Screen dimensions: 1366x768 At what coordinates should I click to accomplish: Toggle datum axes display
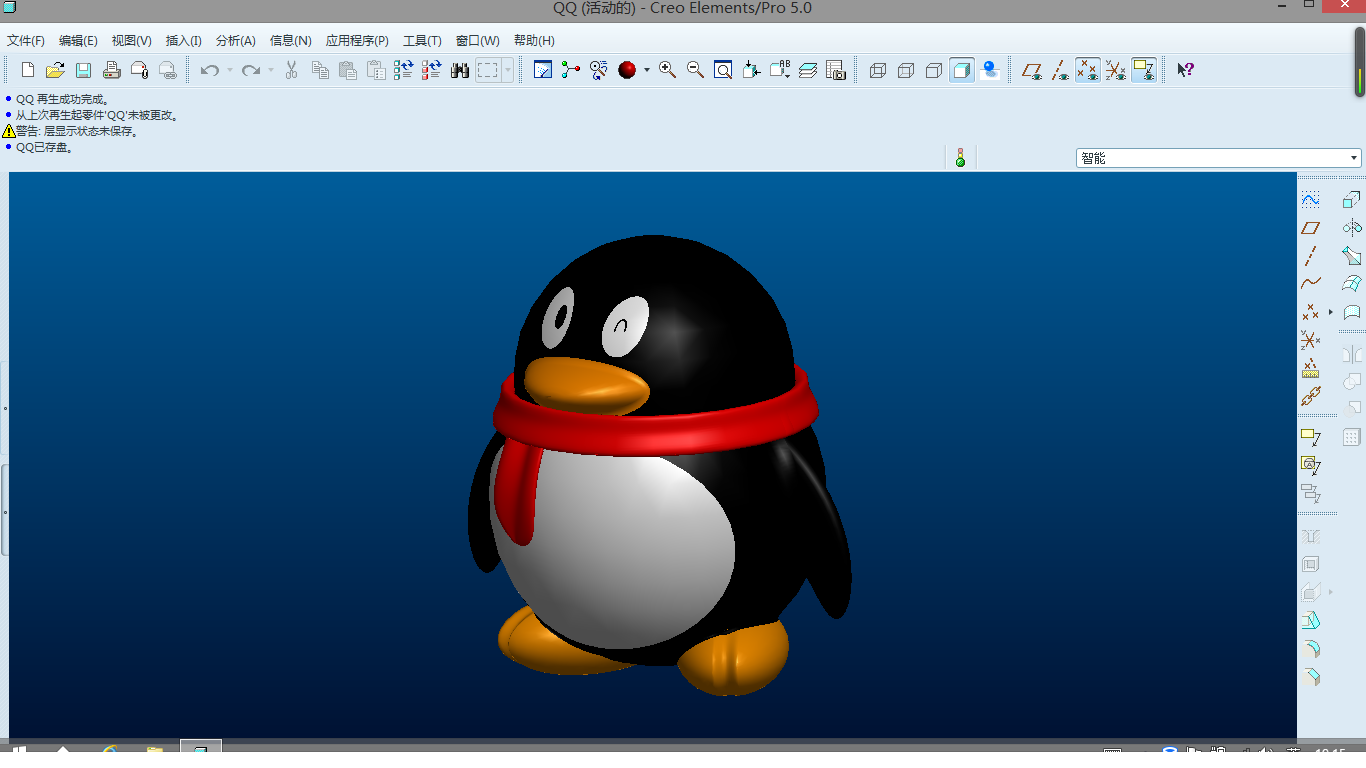click(1060, 70)
